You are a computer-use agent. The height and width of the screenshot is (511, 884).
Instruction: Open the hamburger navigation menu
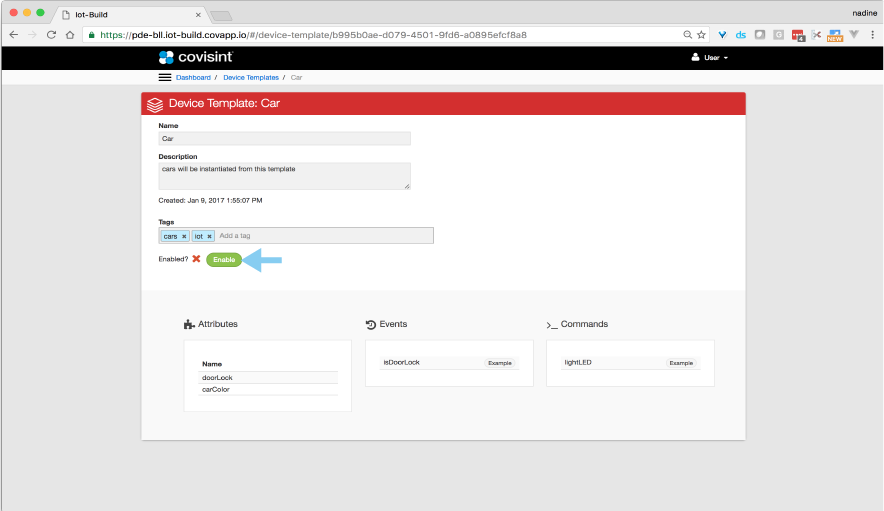point(165,77)
